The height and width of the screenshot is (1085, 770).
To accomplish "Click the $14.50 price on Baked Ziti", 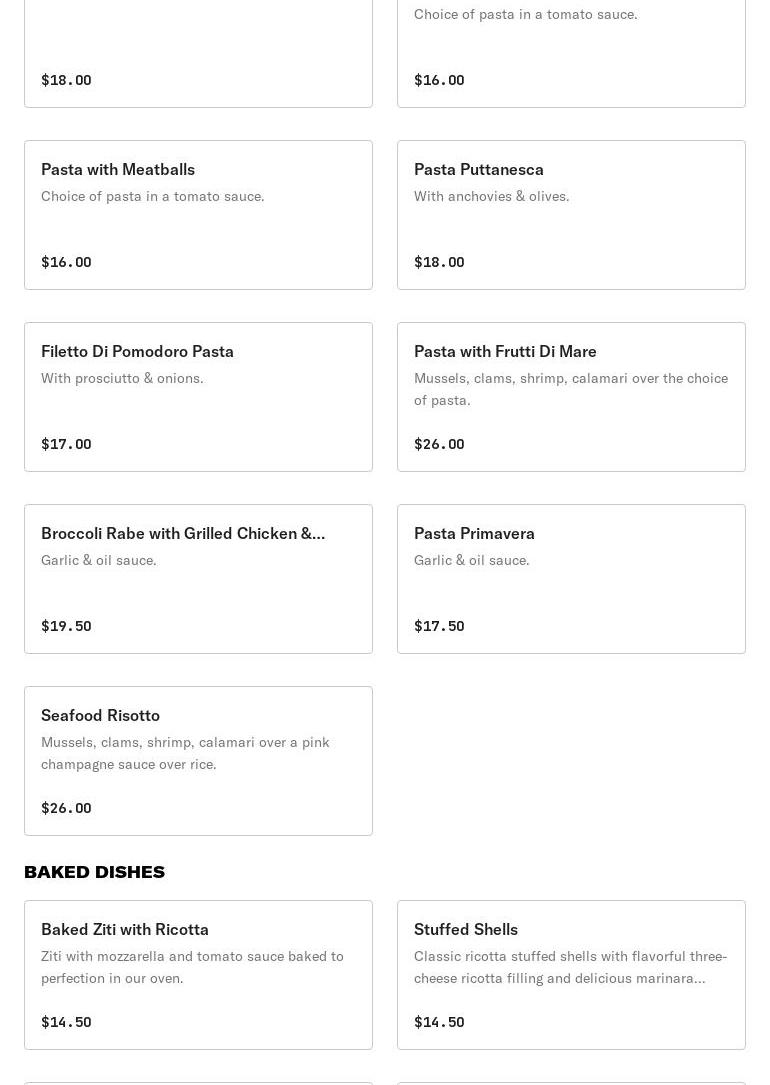I will [x=66, y=1022].
